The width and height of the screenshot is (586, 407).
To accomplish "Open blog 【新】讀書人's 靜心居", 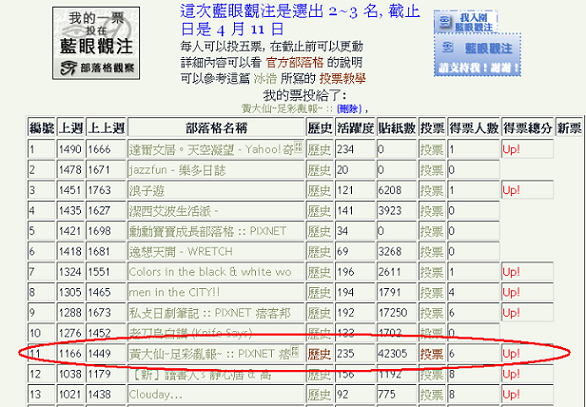I will click(x=200, y=374).
